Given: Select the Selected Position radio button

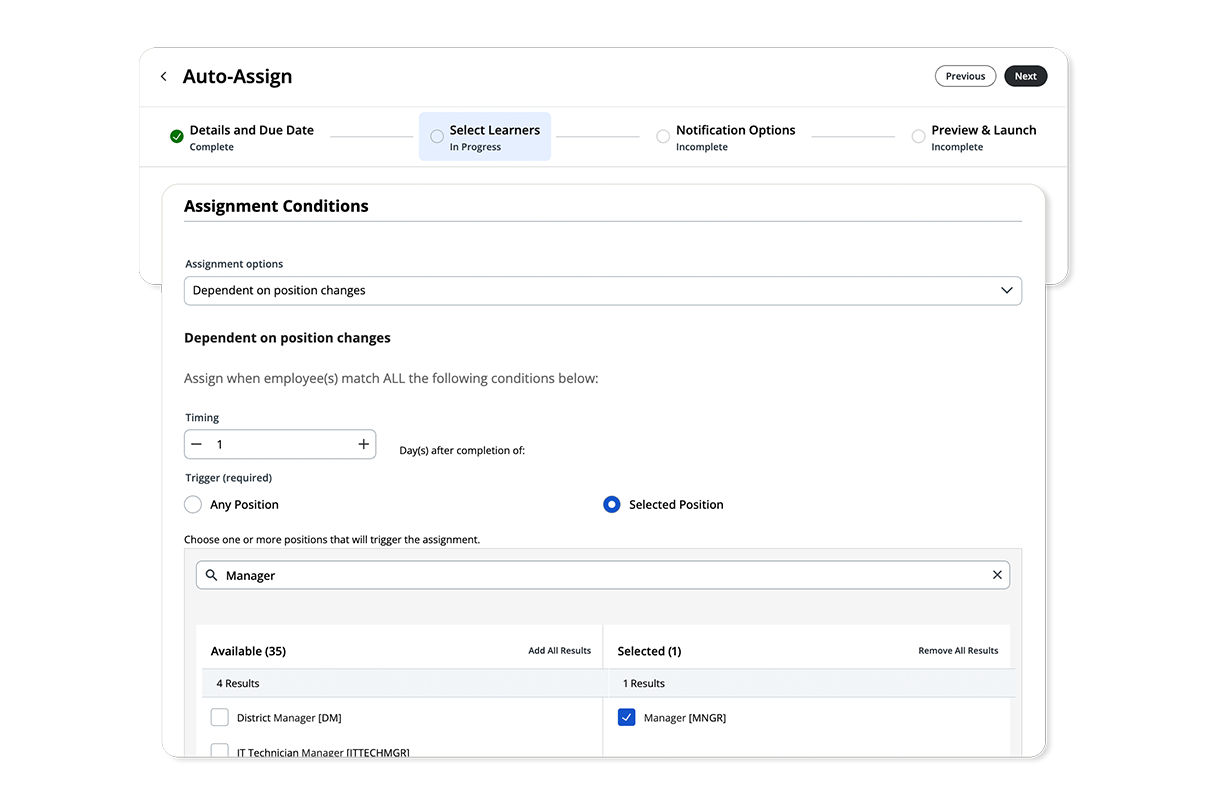Looking at the screenshot, I should pyautogui.click(x=612, y=504).
